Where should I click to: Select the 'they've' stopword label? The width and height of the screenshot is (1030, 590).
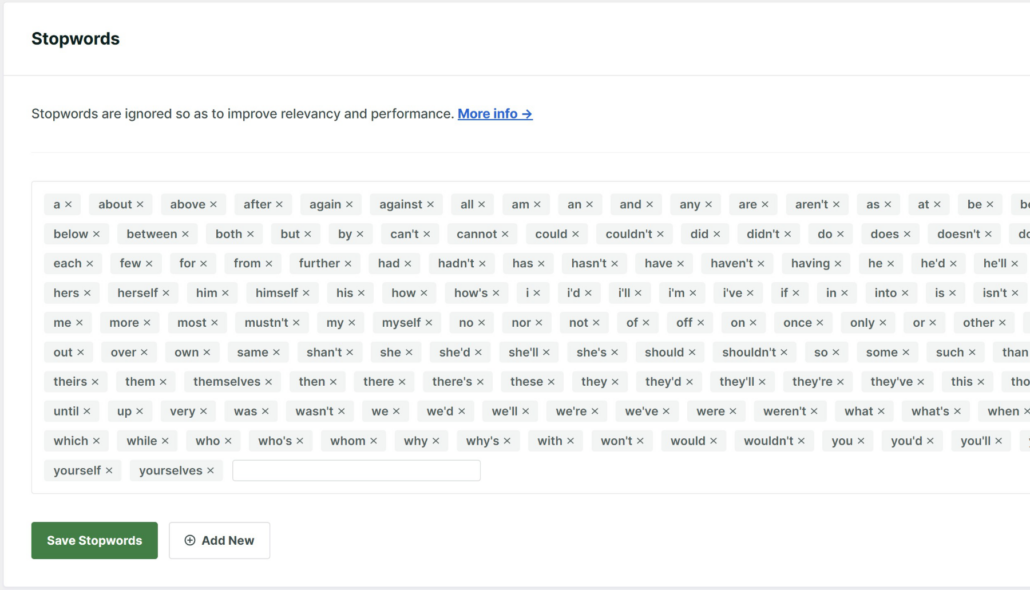[891, 382]
